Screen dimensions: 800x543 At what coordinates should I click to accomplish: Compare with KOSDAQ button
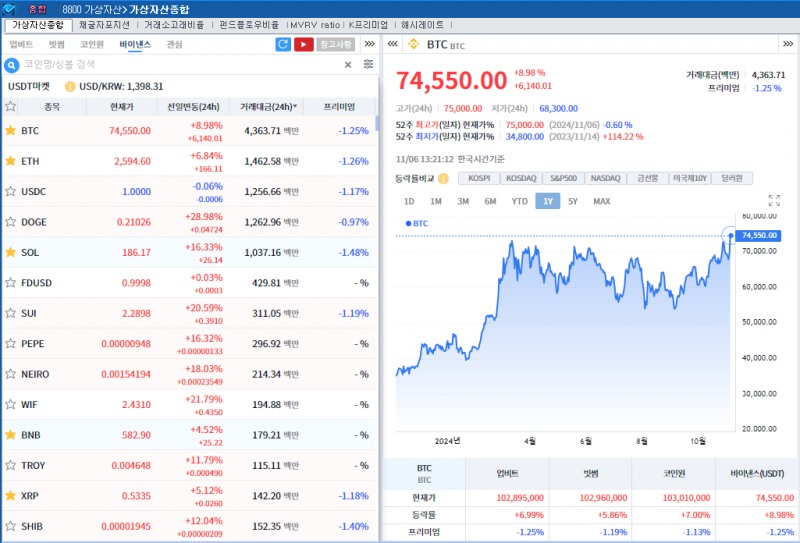tap(521, 178)
